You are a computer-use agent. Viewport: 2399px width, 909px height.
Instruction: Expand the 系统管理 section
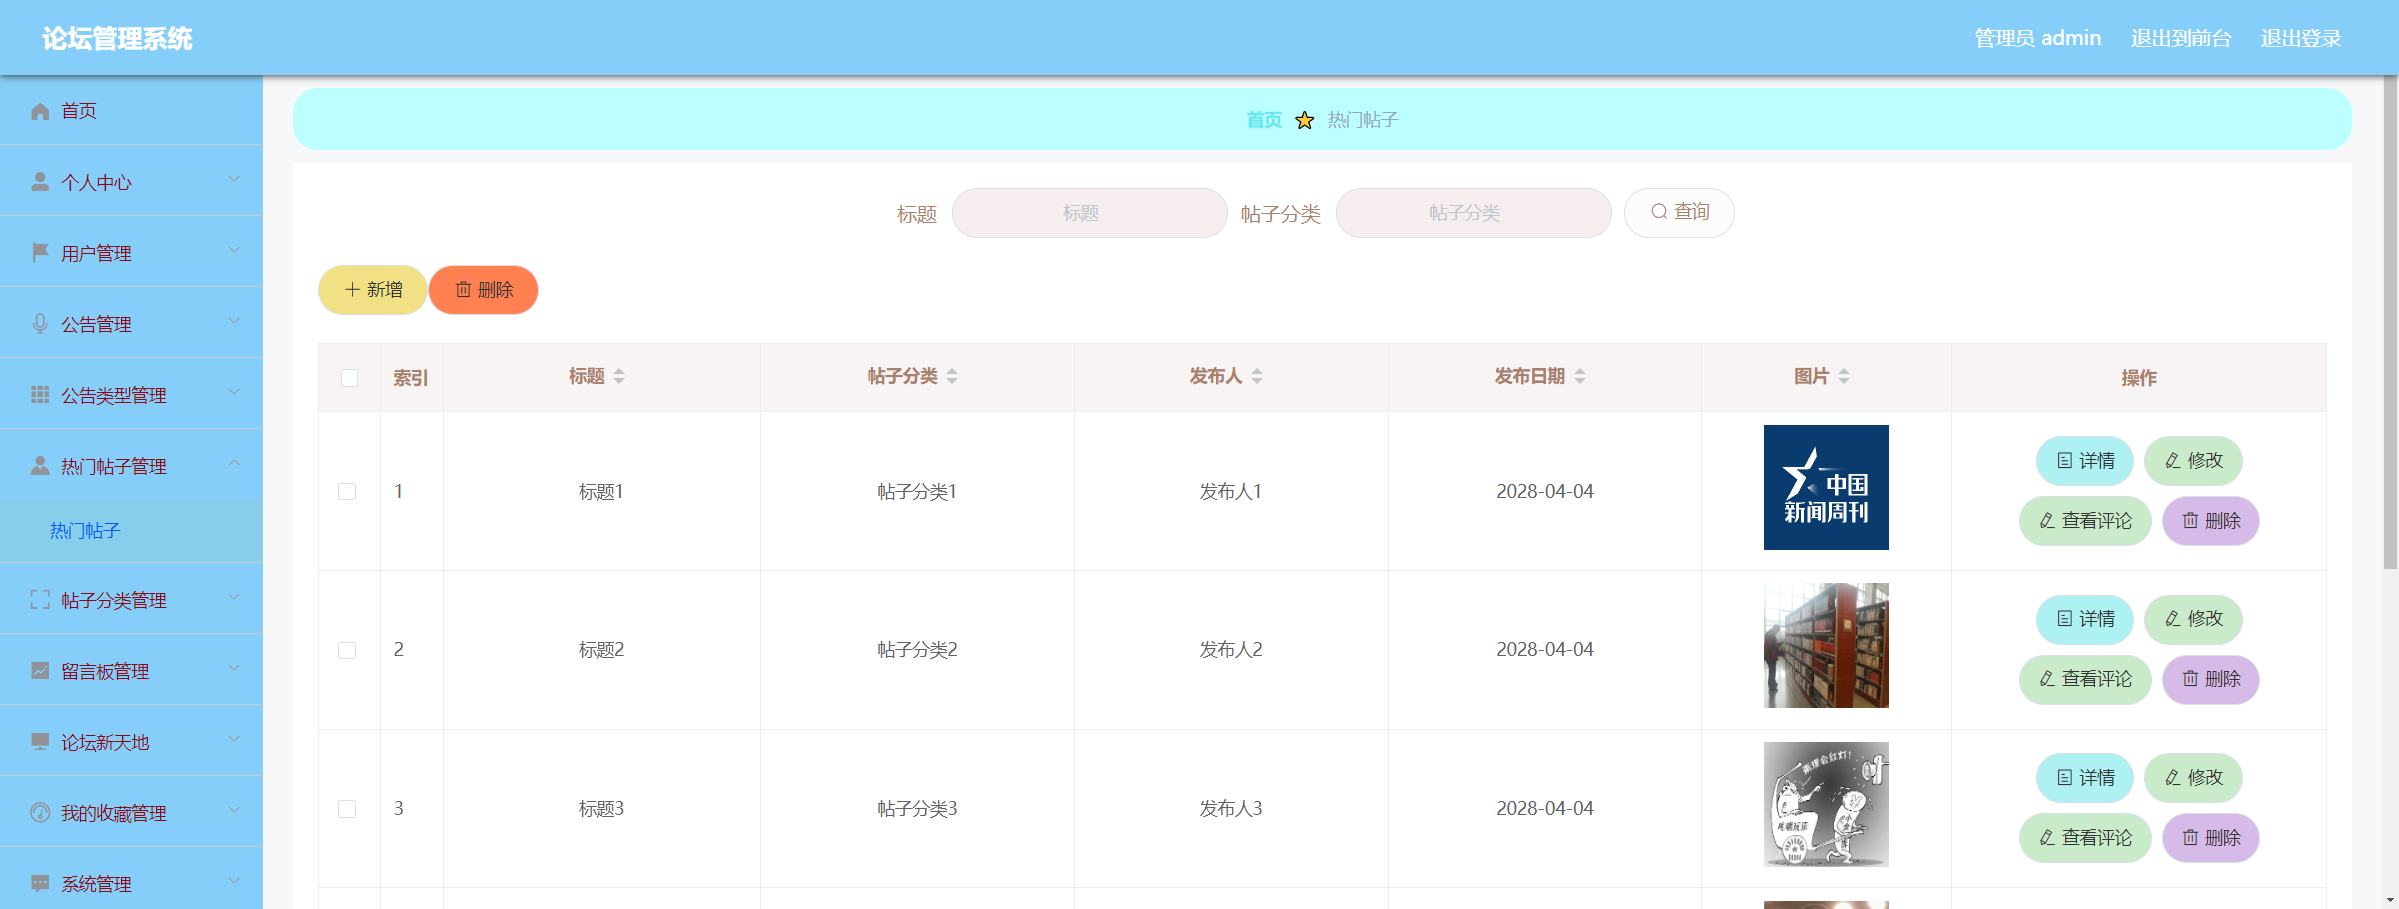236,884
